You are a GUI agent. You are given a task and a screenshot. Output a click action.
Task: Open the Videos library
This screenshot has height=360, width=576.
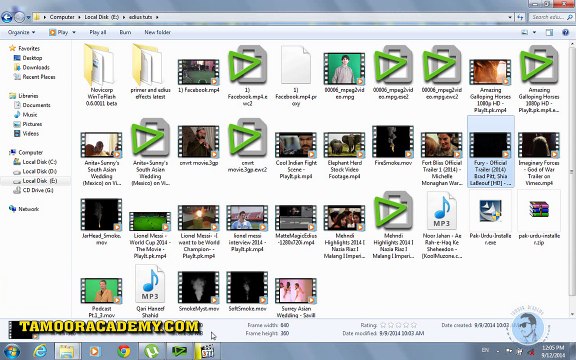pyautogui.click(x=26, y=134)
